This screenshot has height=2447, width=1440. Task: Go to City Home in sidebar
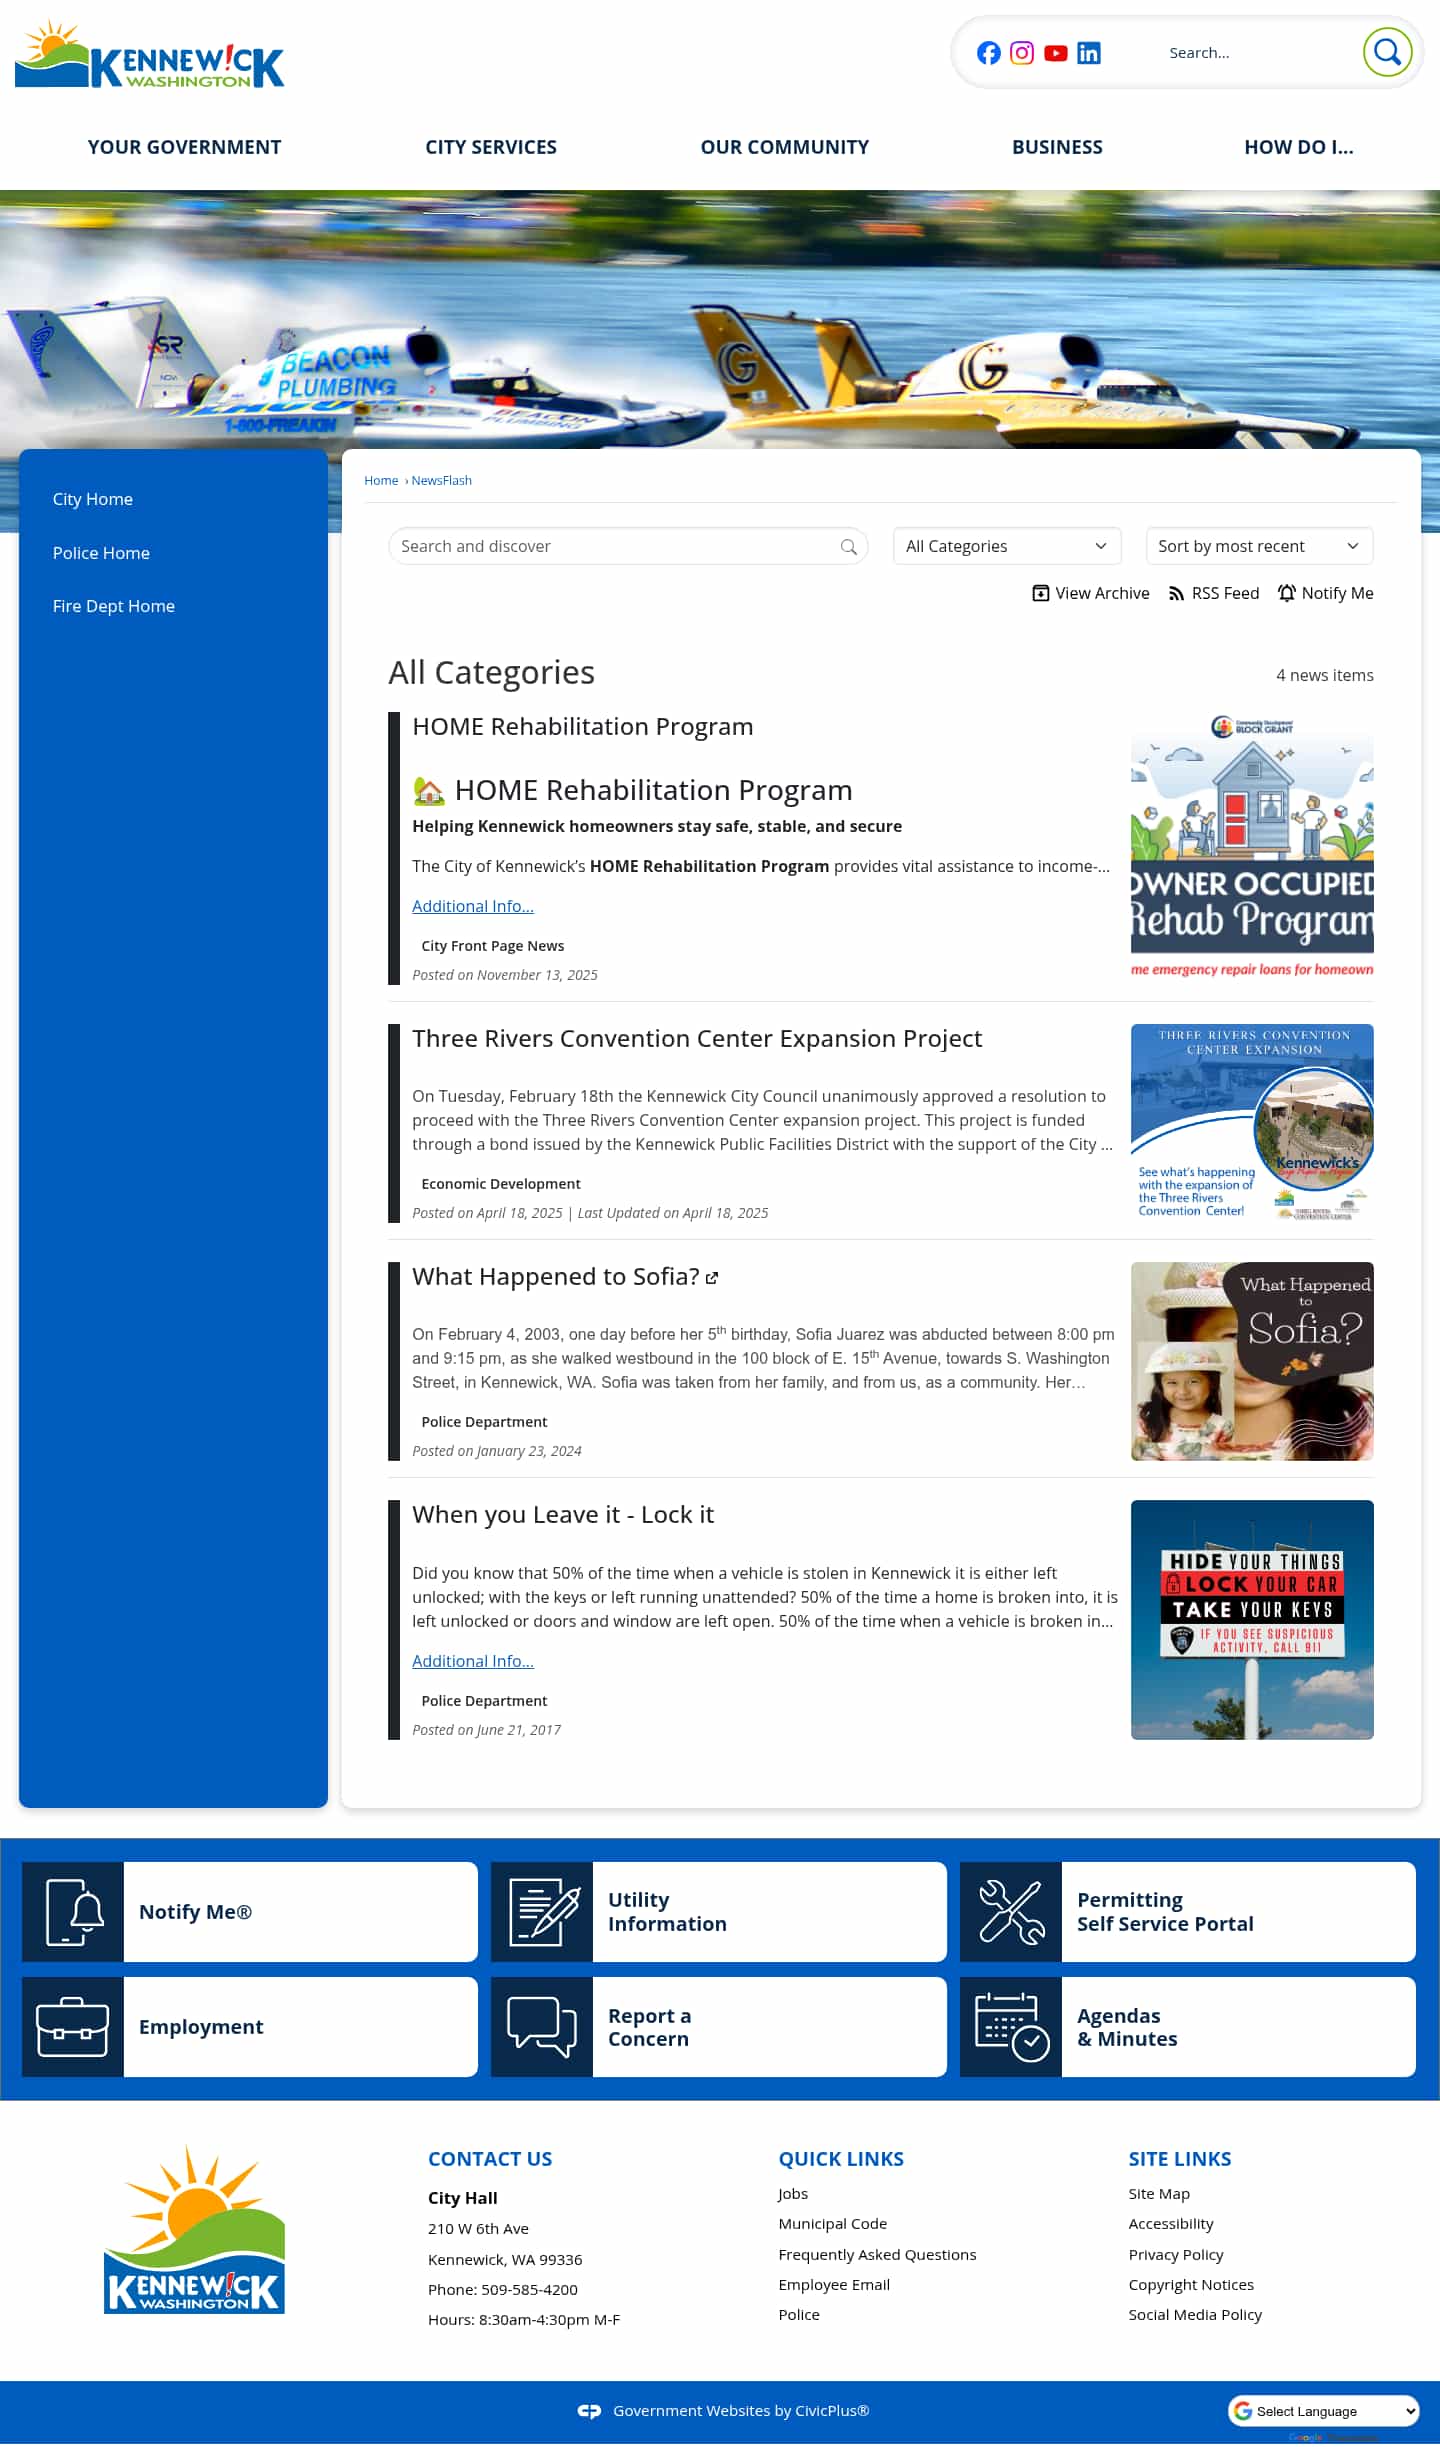click(x=92, y=500)
